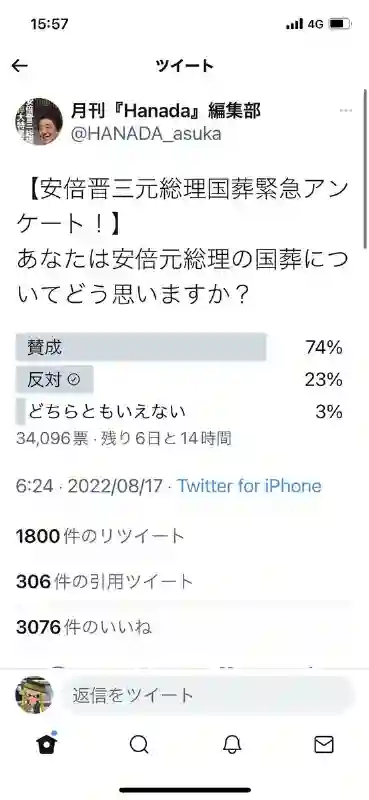This screenshot has height=800, width=369.
Task: Open the Messages envelope icon
Action: pos(324,745)
